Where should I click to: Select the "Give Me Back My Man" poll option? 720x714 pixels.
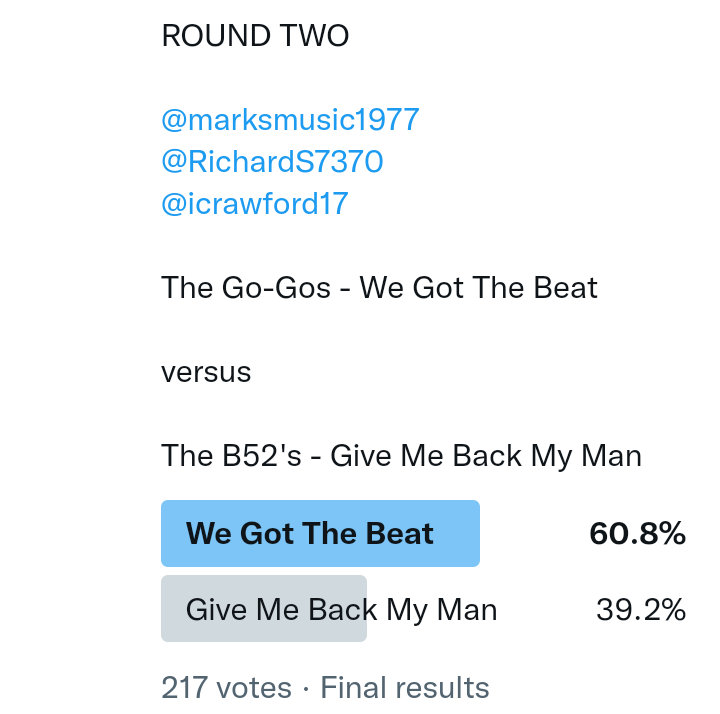pyautogui.click(x=341, y=609)
